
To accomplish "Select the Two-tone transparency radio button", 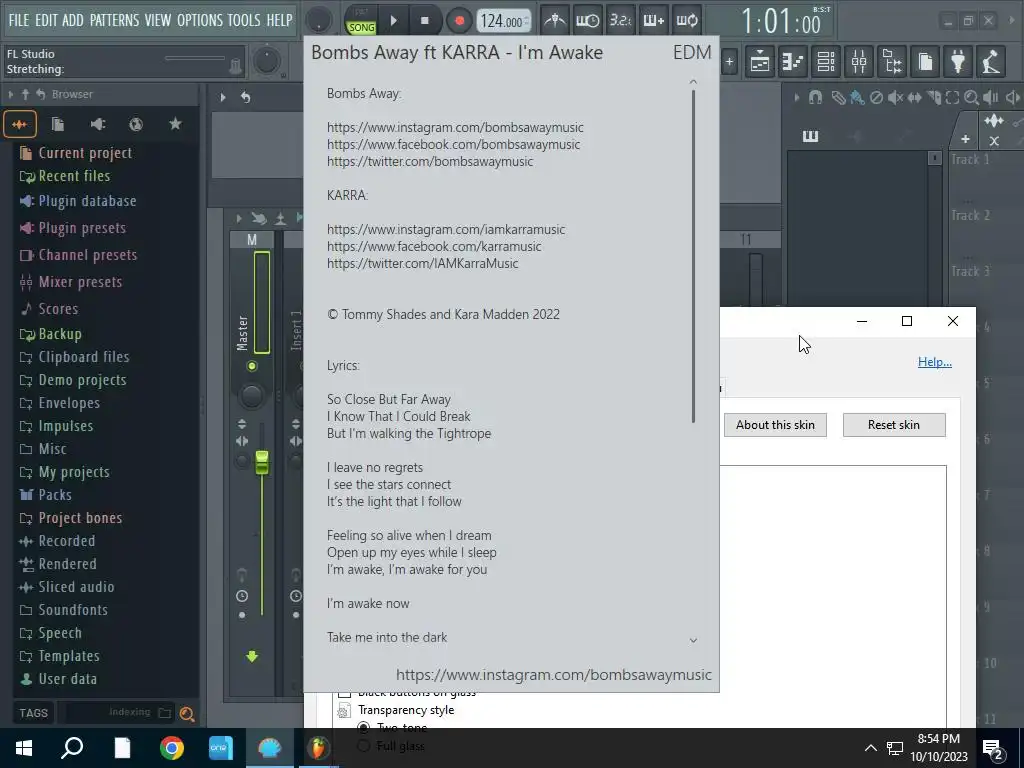I will [x=364, y=727].
